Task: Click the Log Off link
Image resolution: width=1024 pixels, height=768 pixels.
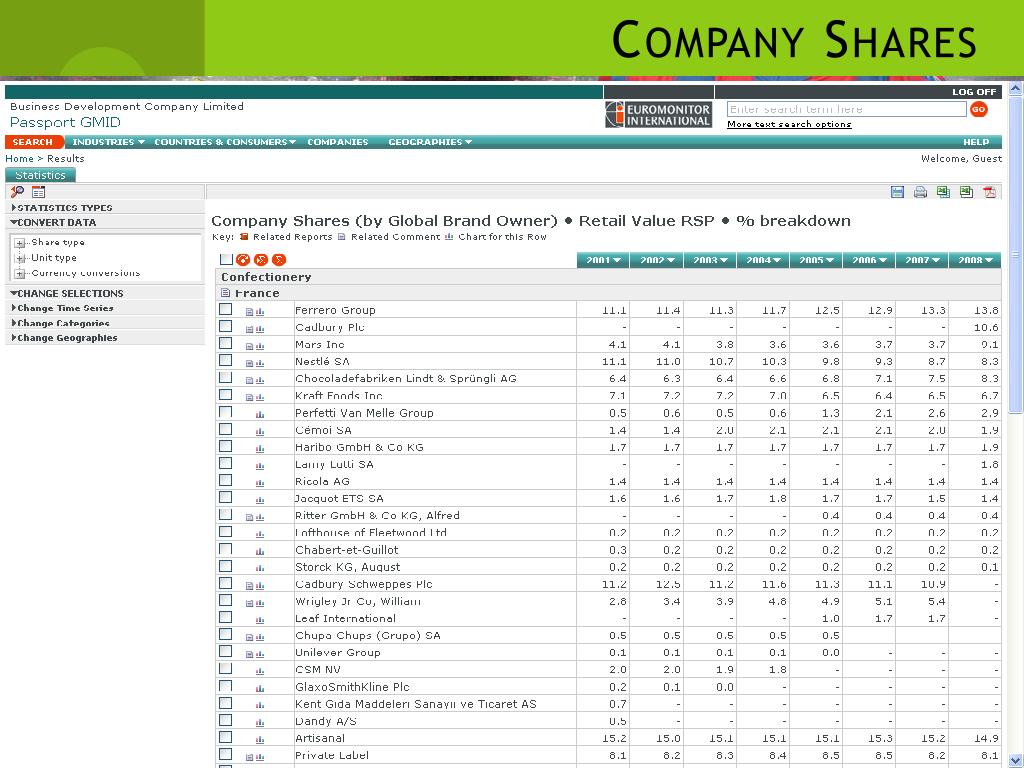Action: tap(974, 92)
